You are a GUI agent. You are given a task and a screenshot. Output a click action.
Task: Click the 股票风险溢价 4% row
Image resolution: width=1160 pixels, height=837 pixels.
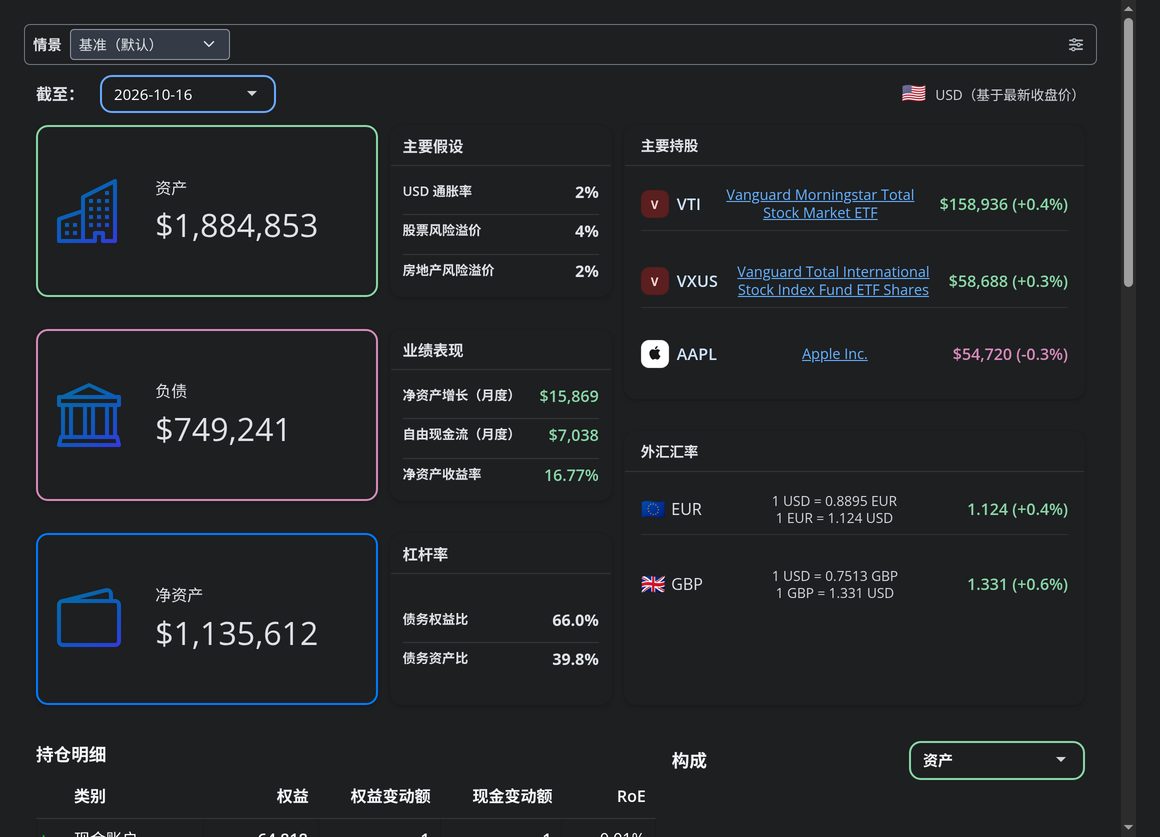[500, 231]
